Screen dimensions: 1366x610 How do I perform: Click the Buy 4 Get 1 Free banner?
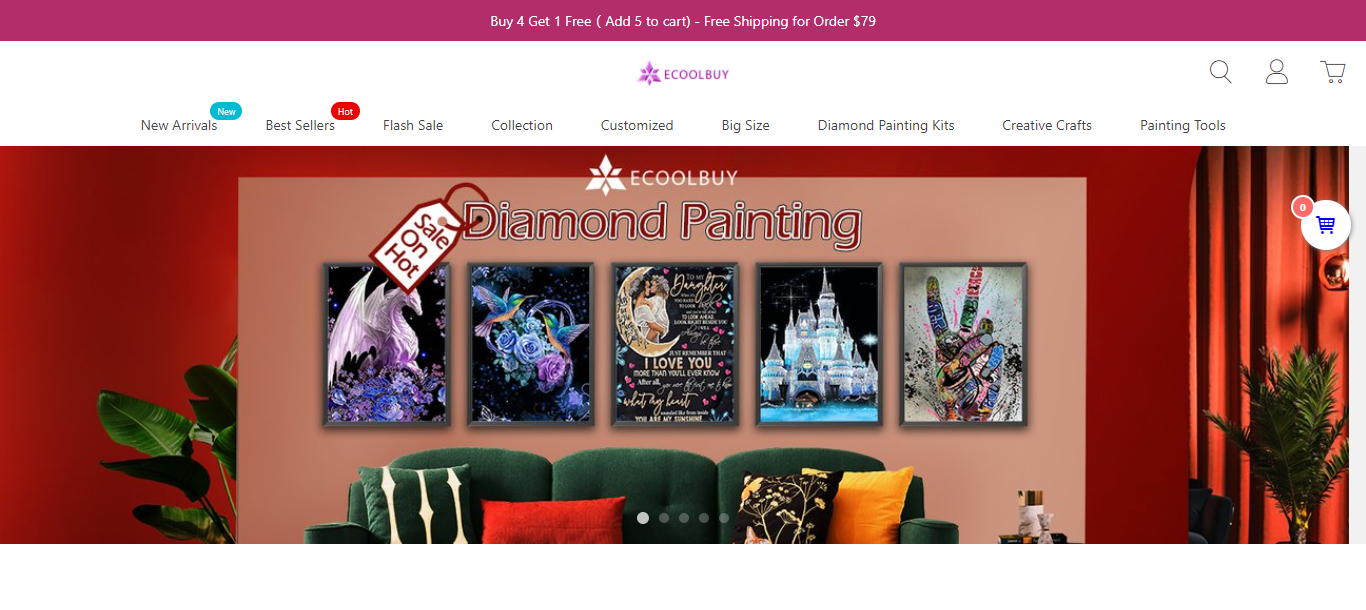point(683,21)
